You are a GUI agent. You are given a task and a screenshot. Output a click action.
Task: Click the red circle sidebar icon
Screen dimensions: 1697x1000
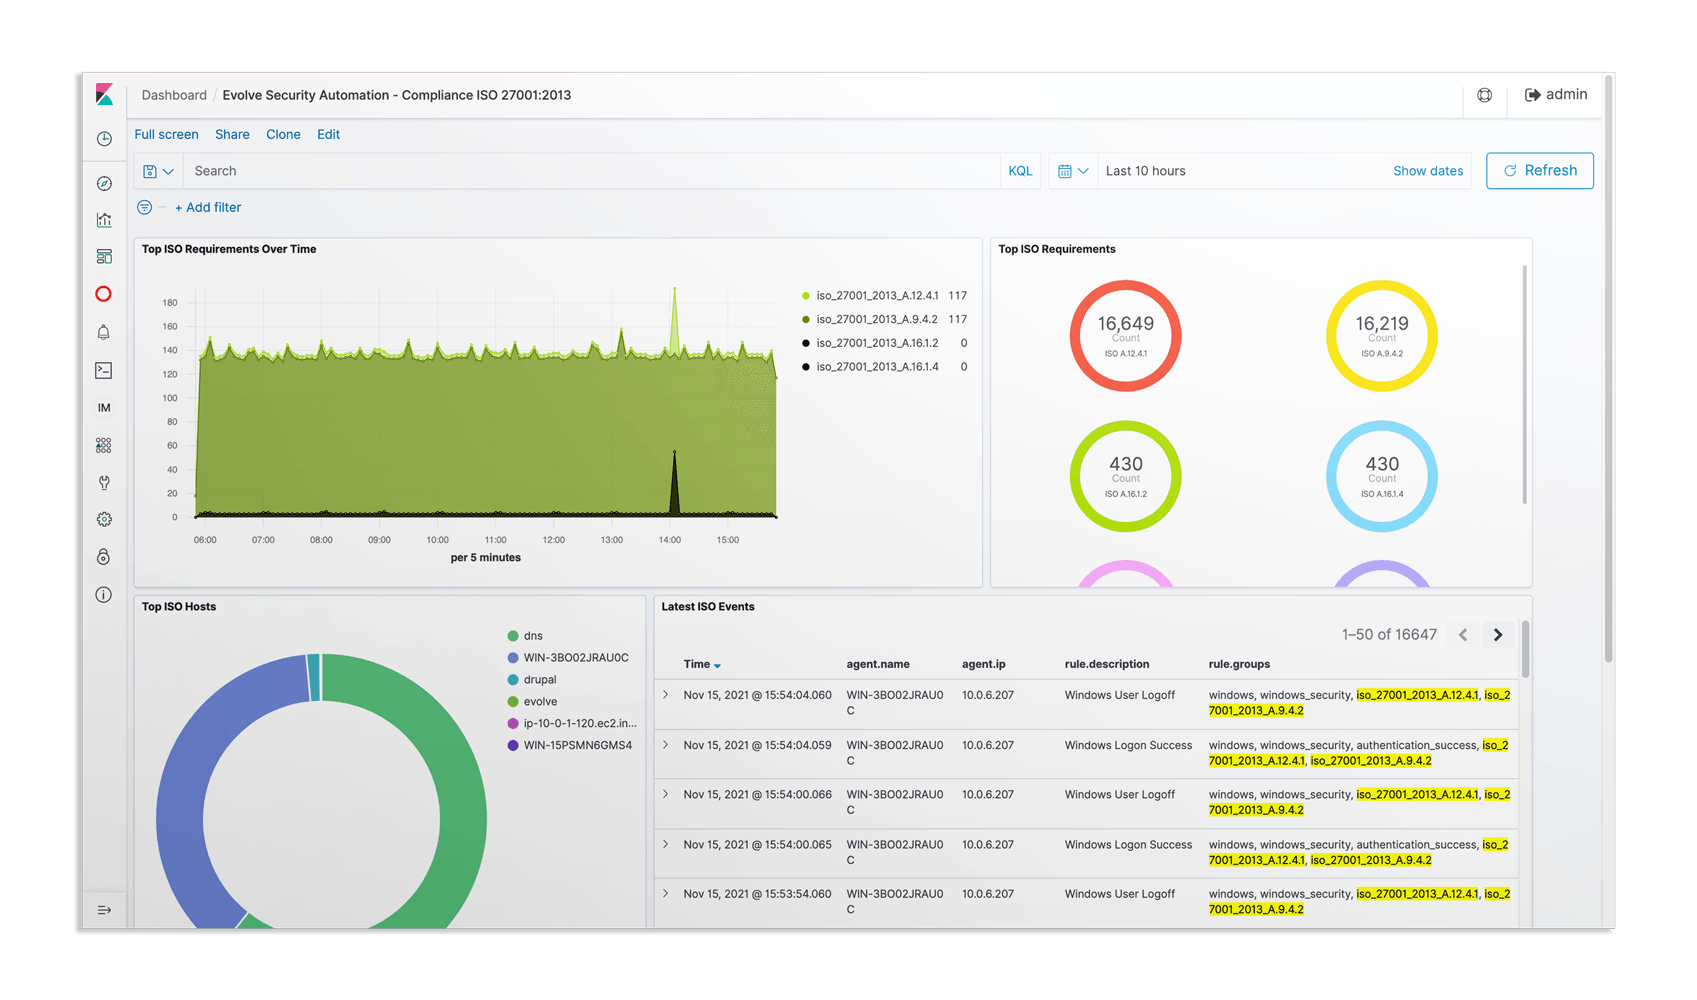(x=104, y=294)
